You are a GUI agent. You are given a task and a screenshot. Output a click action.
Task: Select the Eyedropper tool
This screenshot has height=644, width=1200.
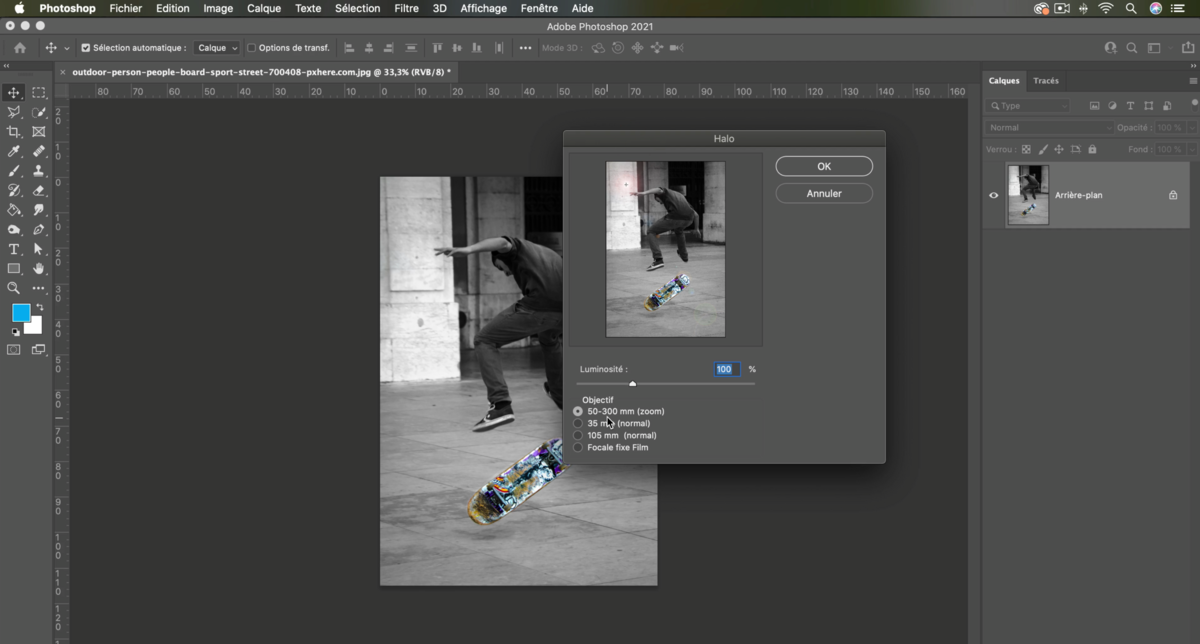tap(14, 151)
